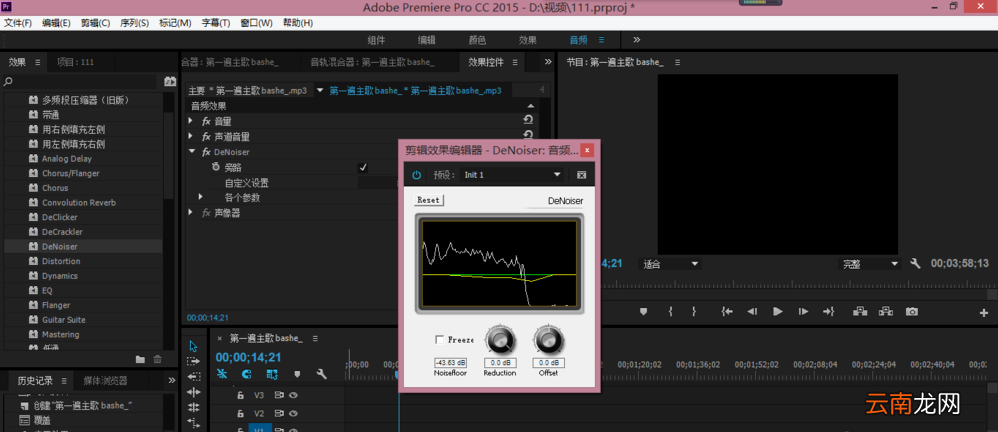
Task: Add marker in timeline panel
Action: click(297, 374)
